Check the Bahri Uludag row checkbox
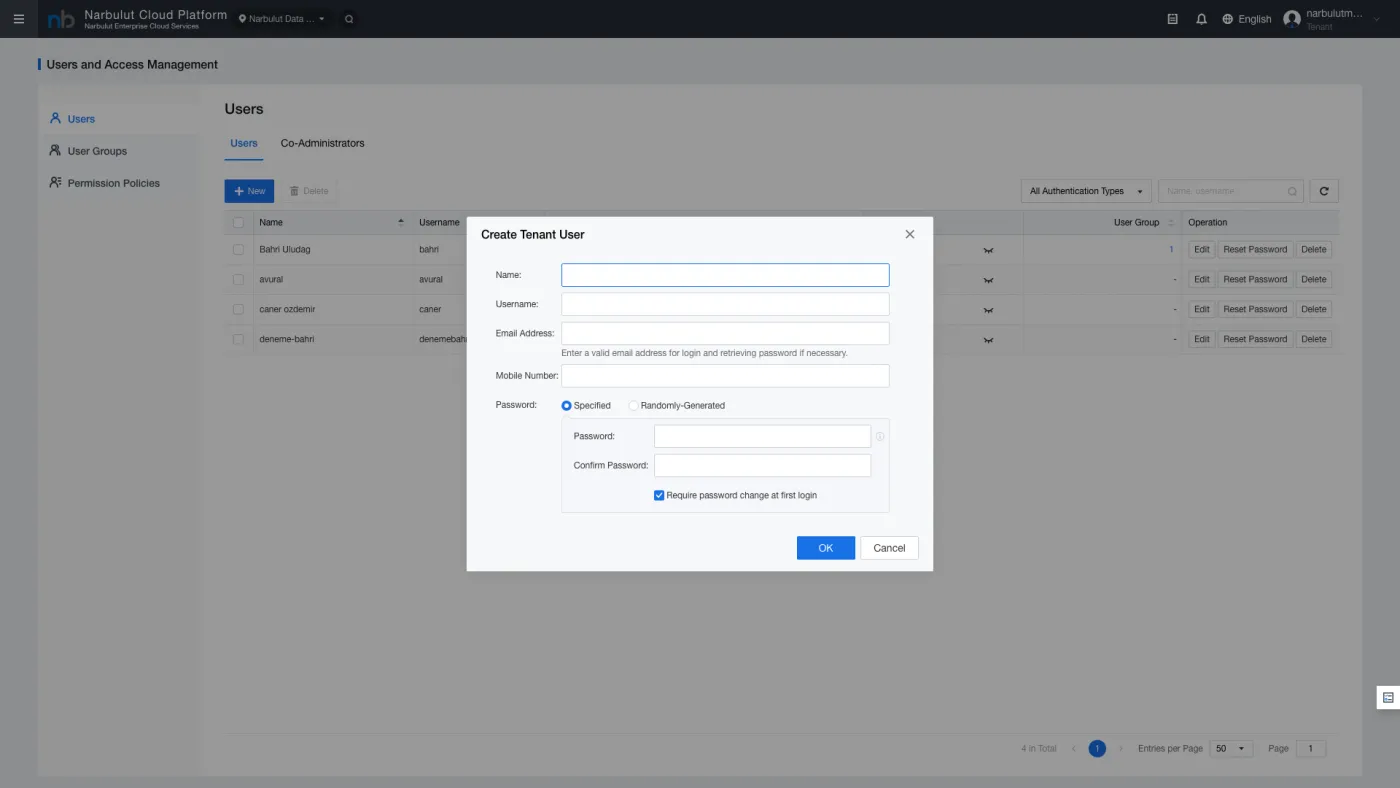This screenshot has width=1400, height=788. click(238, 250)
